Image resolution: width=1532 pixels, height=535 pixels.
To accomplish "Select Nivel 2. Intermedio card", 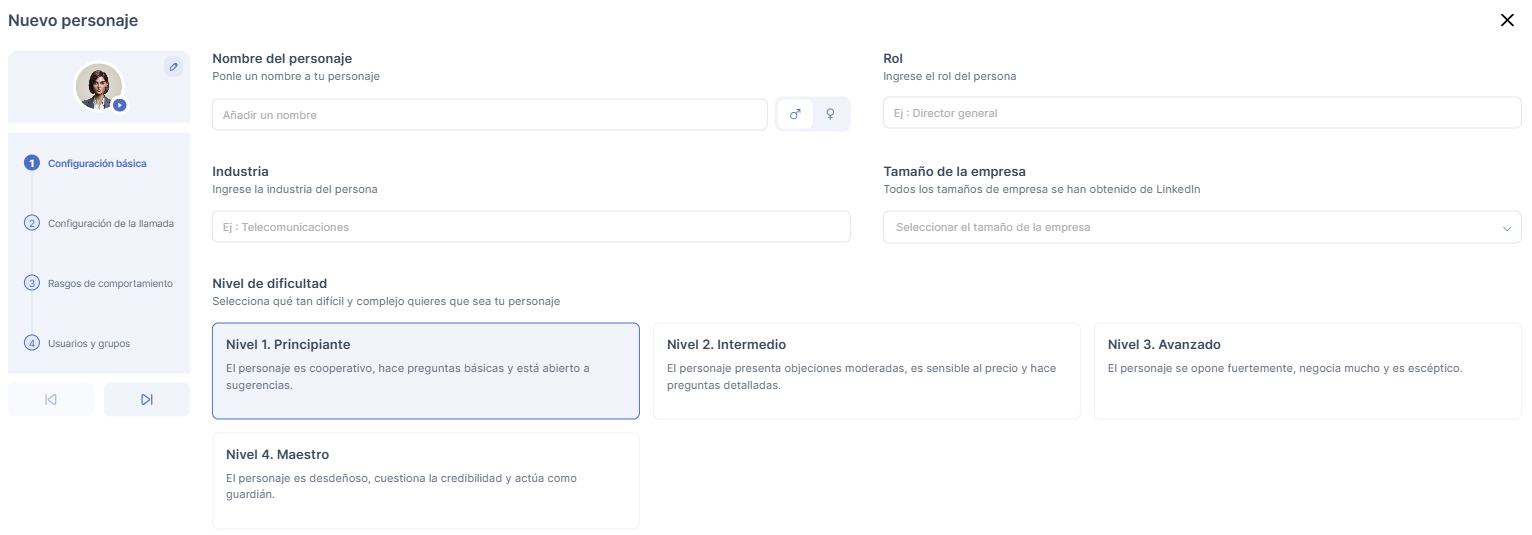I will pyautogui.click(x=866, y=370).
